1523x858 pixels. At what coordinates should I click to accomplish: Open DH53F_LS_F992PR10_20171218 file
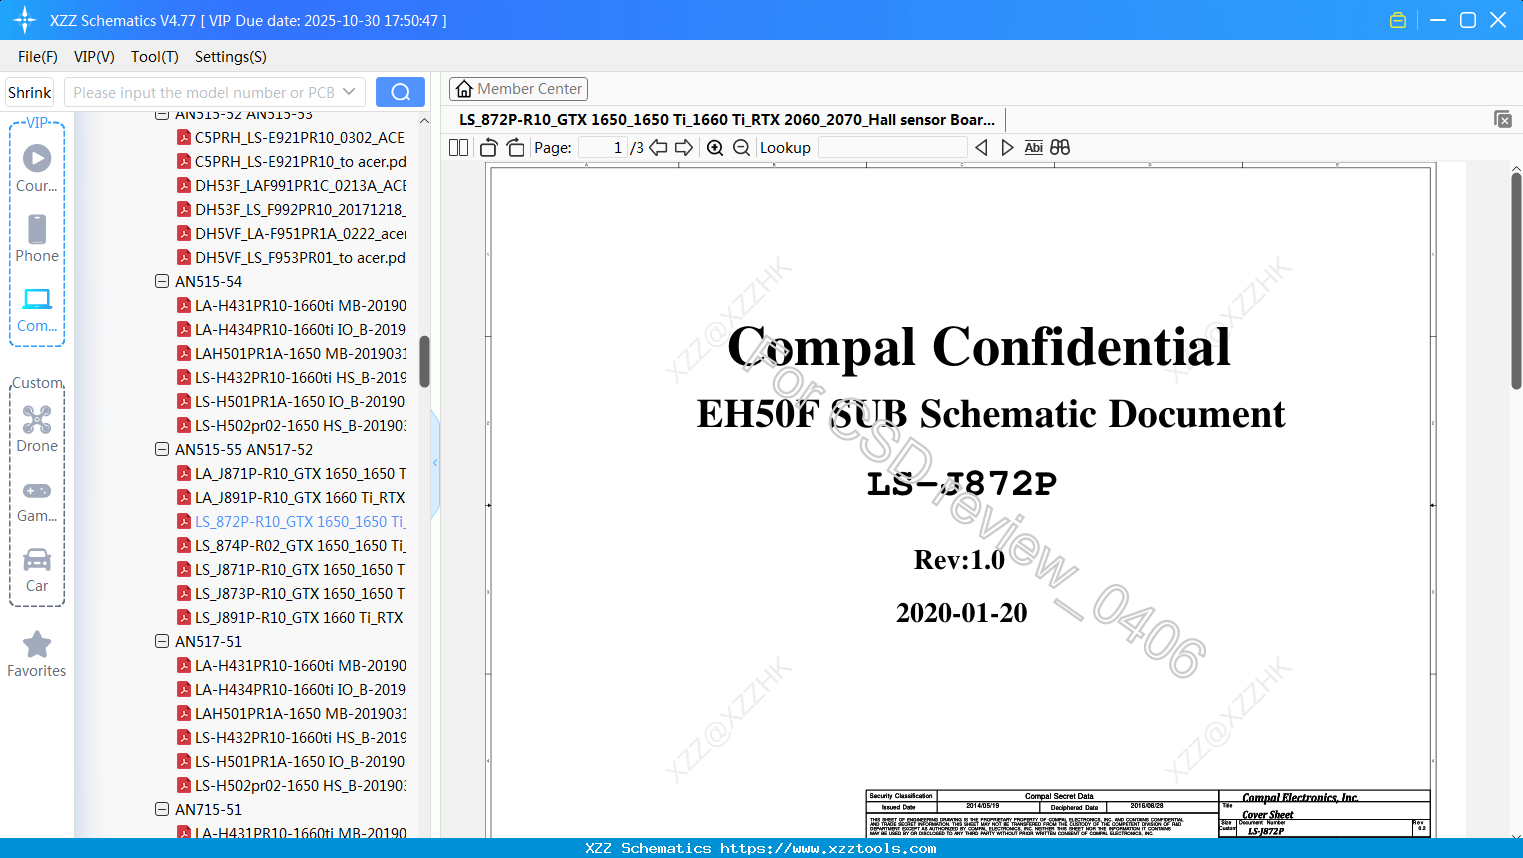point(301,209)
